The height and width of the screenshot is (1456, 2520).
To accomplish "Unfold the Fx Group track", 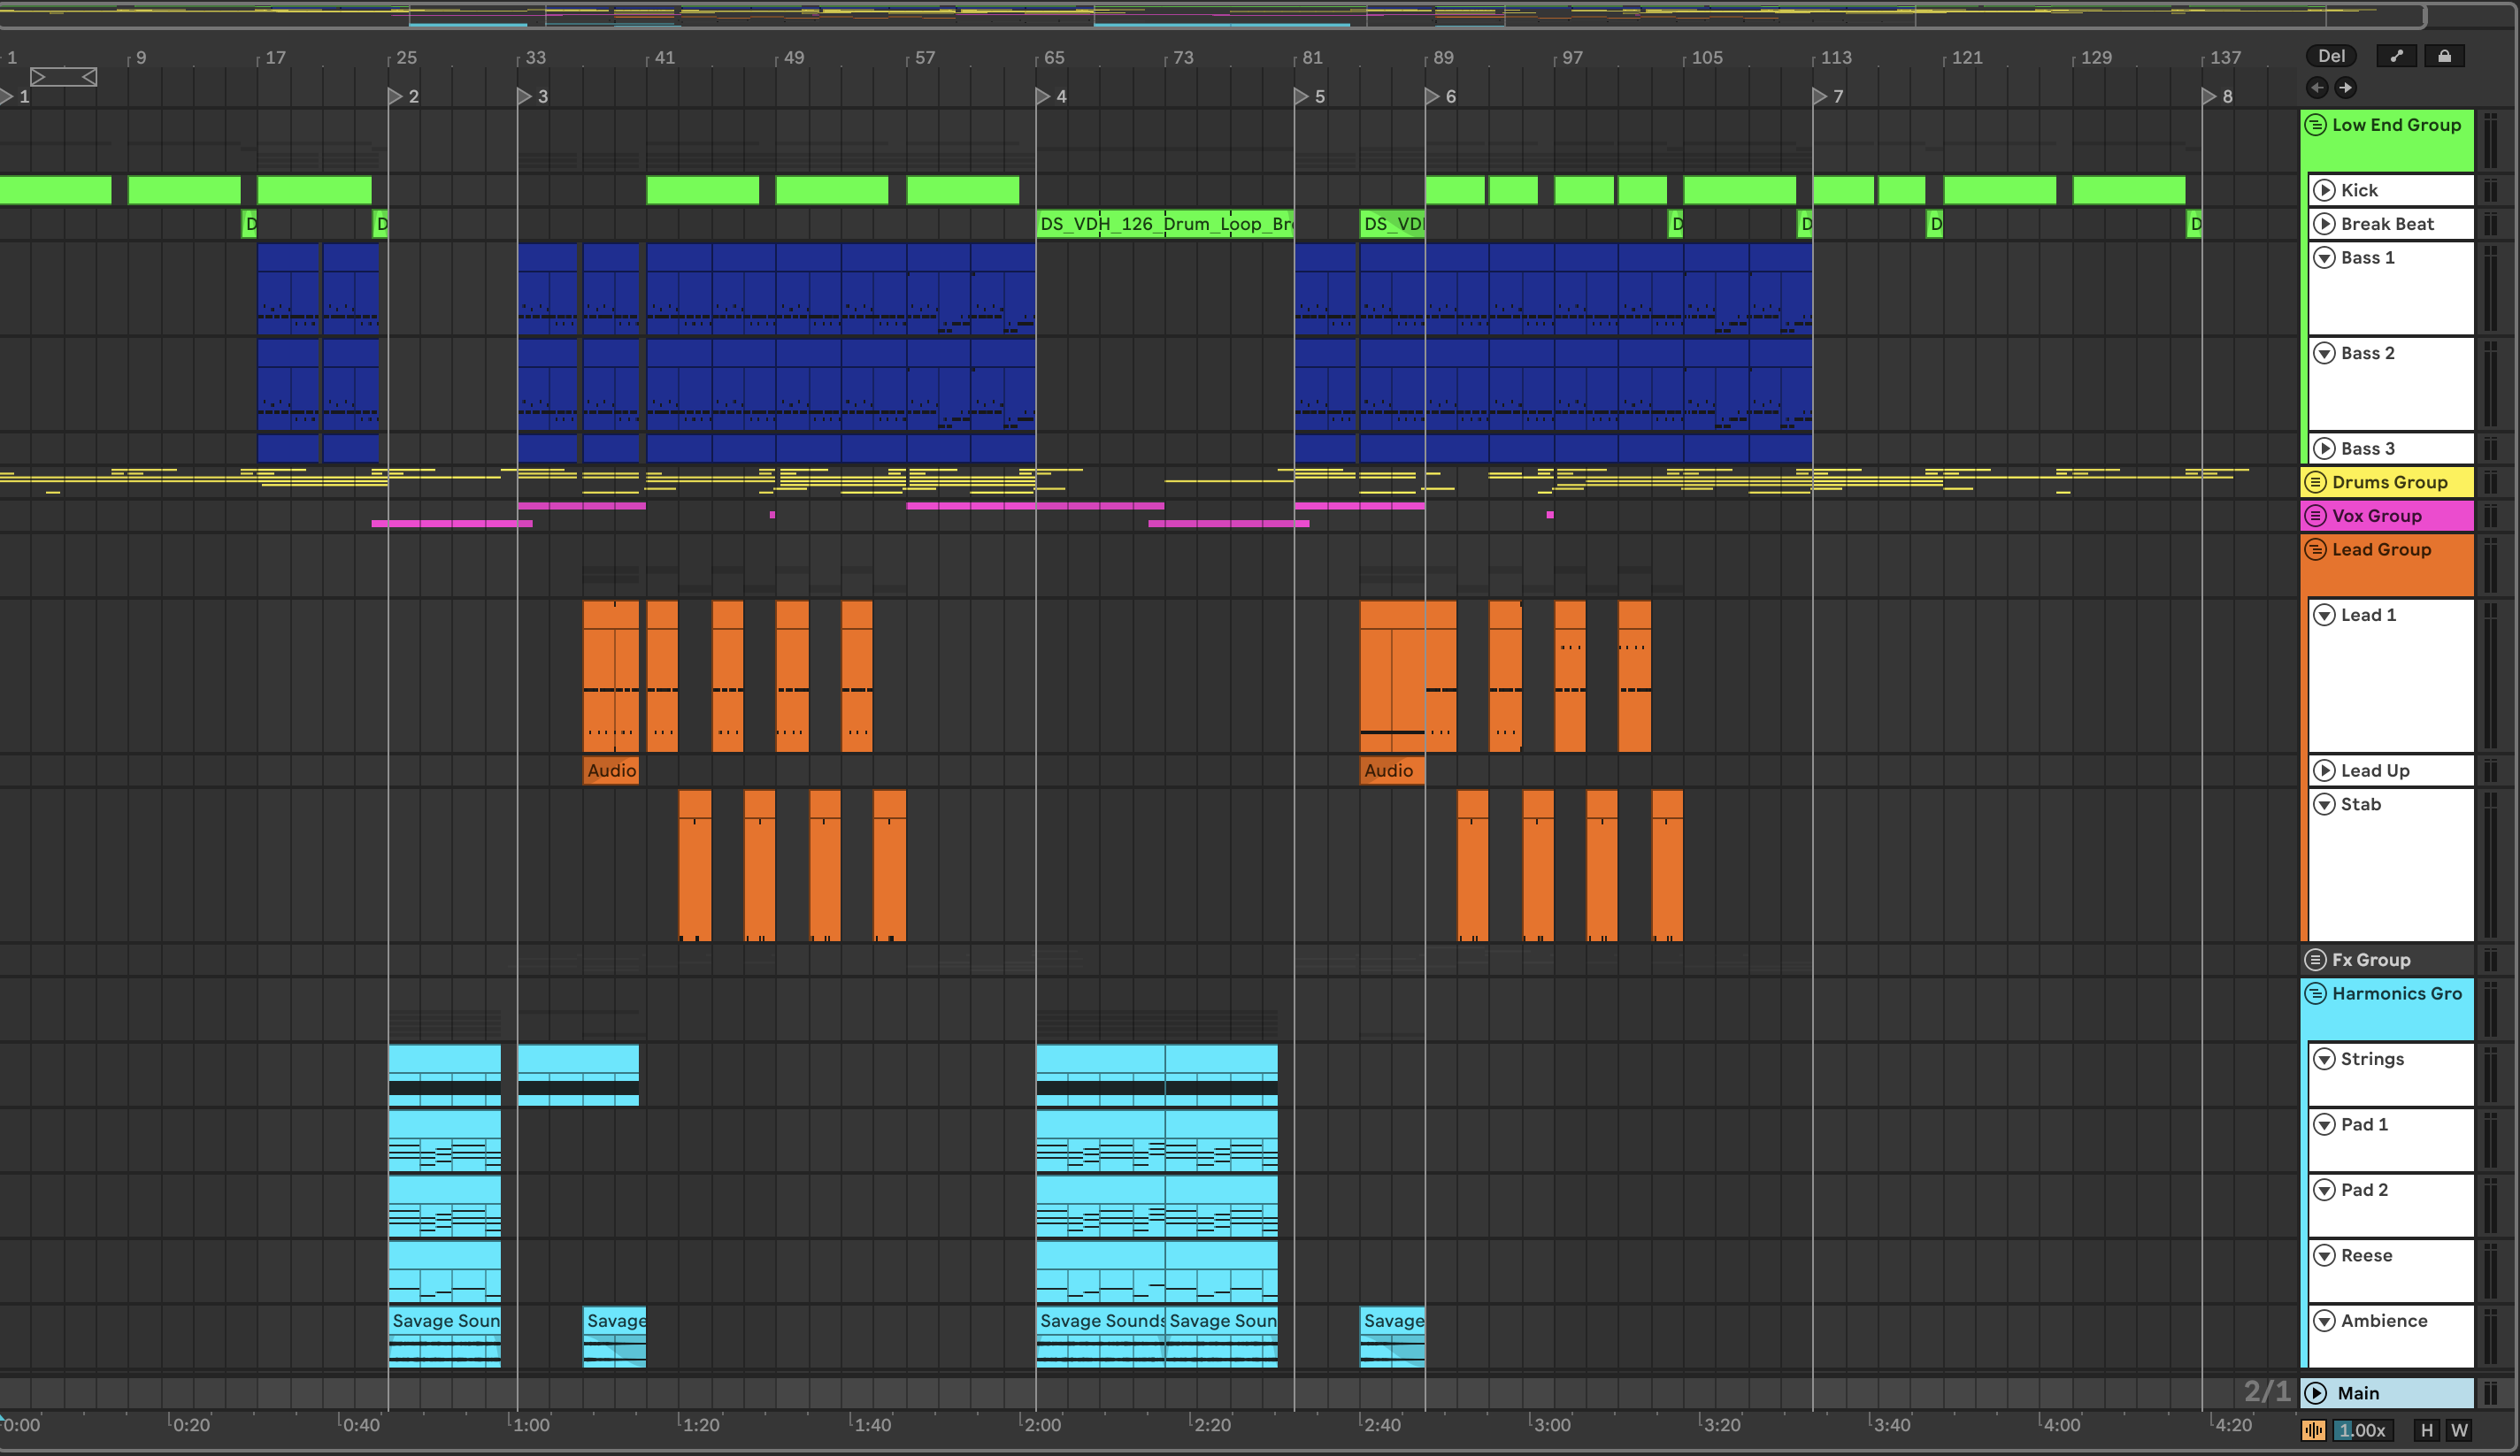I will coord(2315,960).
